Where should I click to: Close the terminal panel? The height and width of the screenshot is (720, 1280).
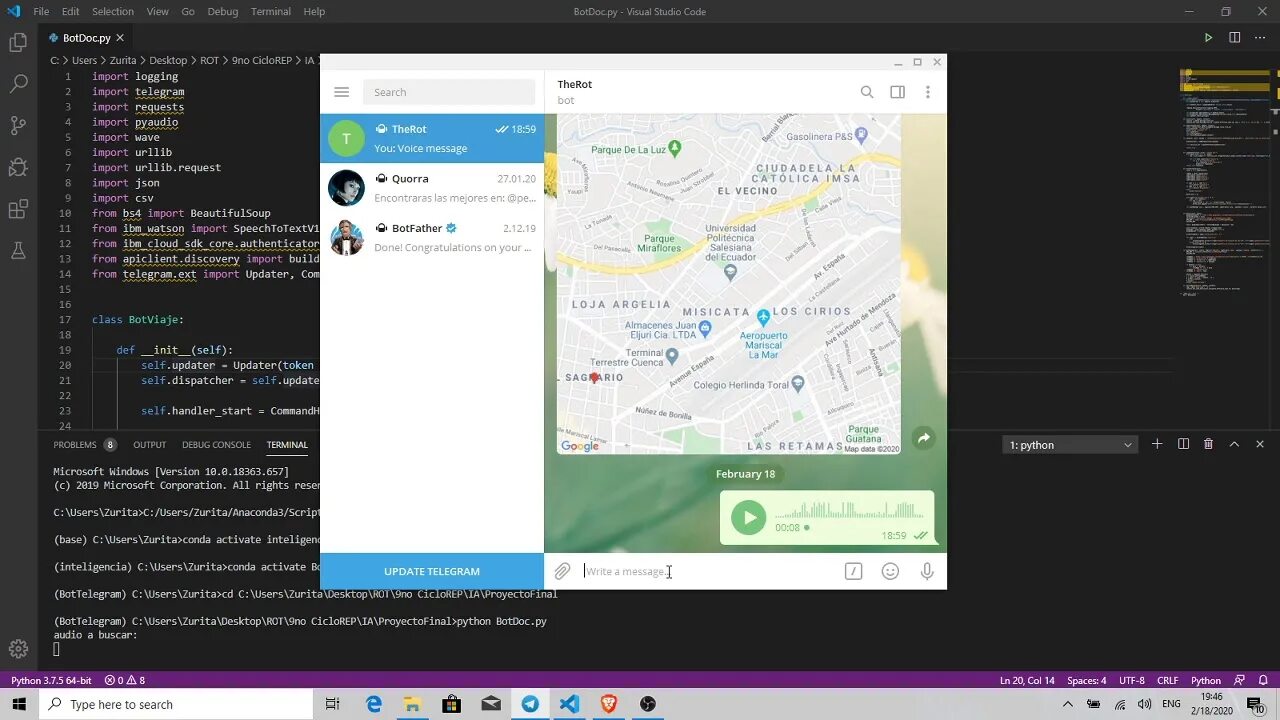1260,444
